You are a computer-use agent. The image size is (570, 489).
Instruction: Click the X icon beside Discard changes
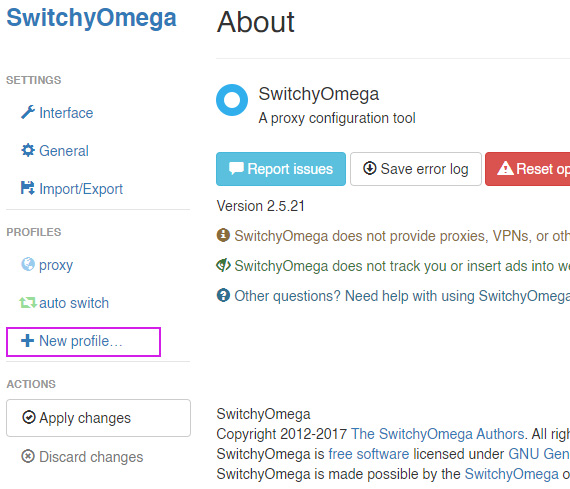pyautogui.click(x=28, y=456)
